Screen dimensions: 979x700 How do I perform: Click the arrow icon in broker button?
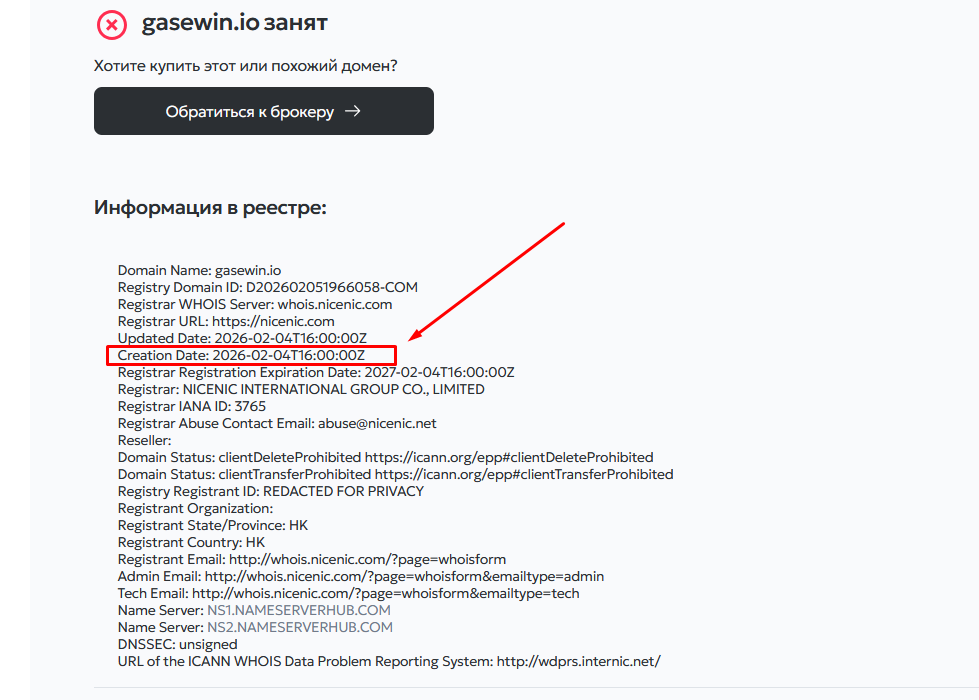[x=352, y=111]
